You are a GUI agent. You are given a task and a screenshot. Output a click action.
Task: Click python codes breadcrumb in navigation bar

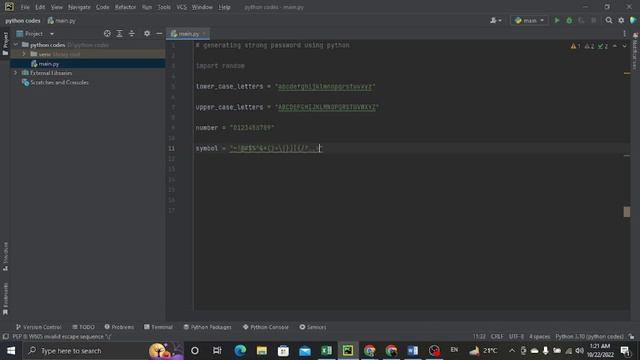point(23,20)
